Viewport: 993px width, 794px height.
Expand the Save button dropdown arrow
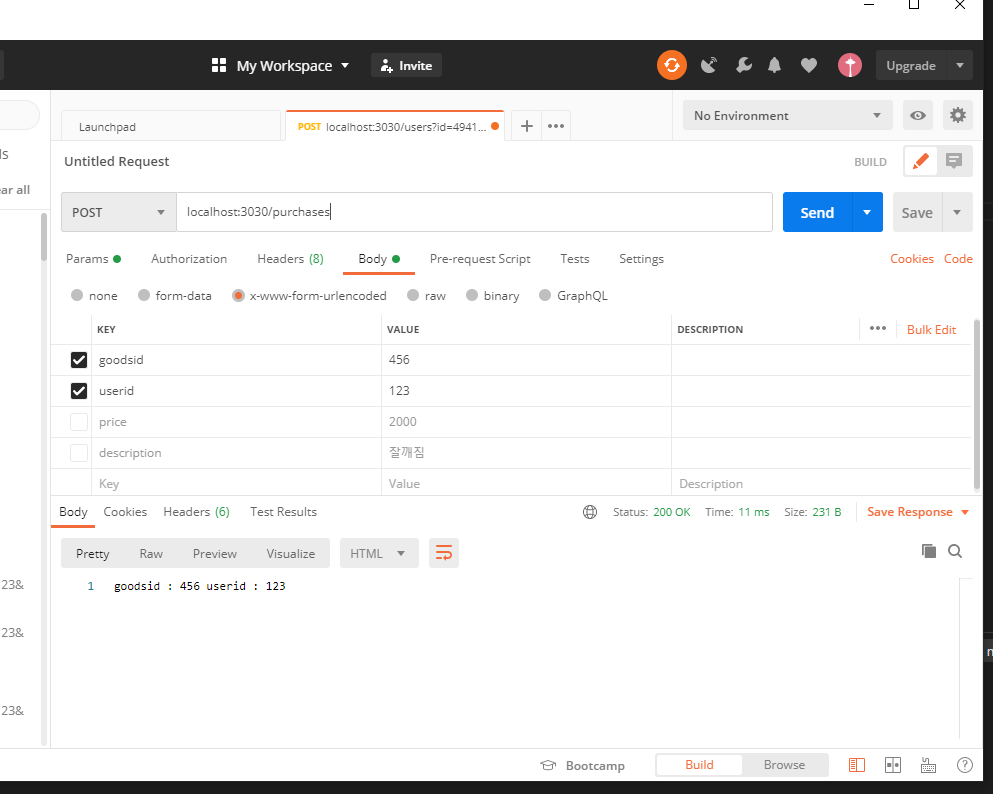pos(957,212)
